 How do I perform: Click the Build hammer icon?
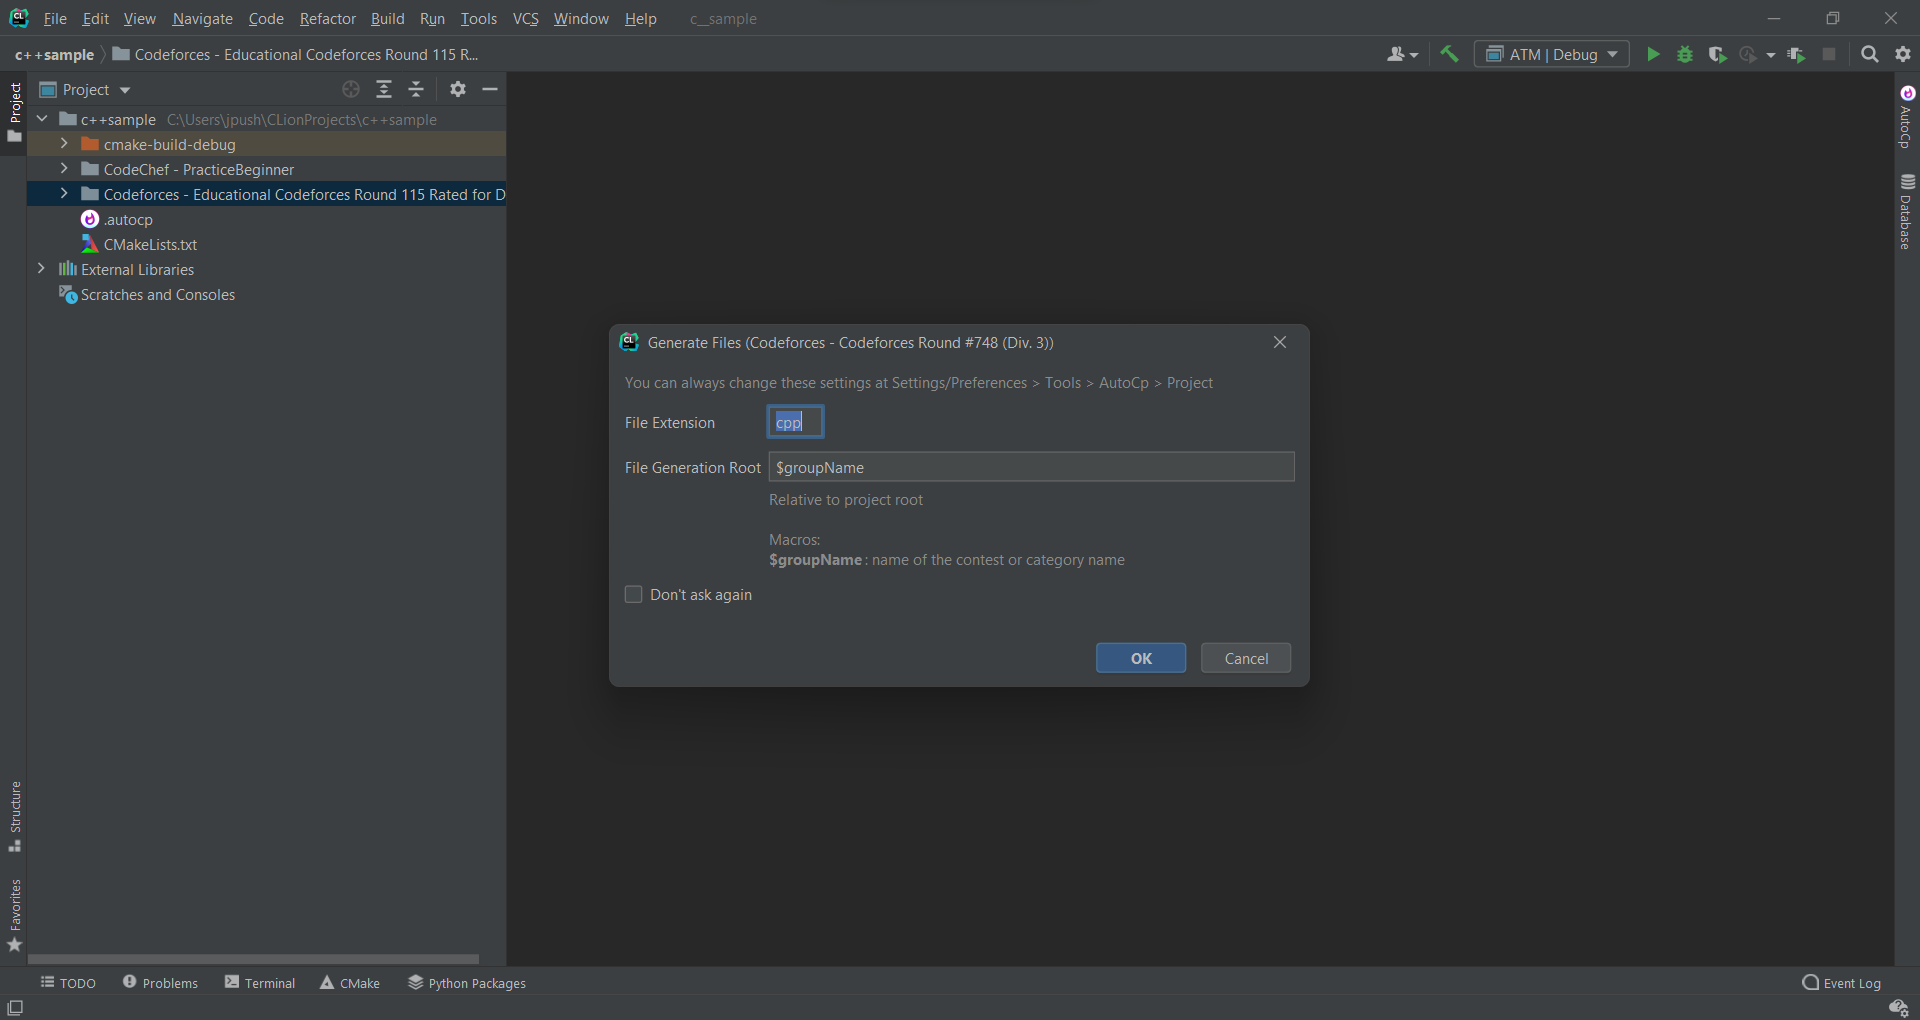pos(1449,54)
